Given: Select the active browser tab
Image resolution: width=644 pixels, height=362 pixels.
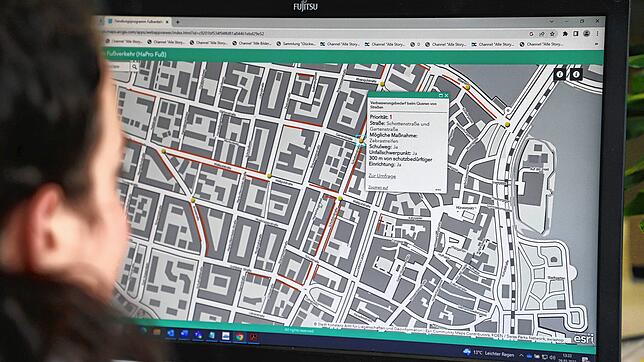Looking at the screenshot, I should [137, 21].
